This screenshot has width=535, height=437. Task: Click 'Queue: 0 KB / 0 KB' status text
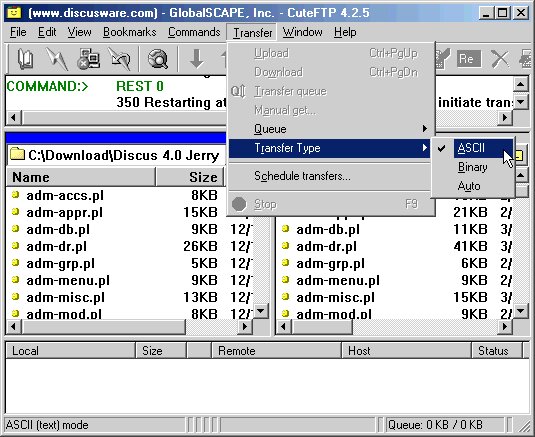435,425
